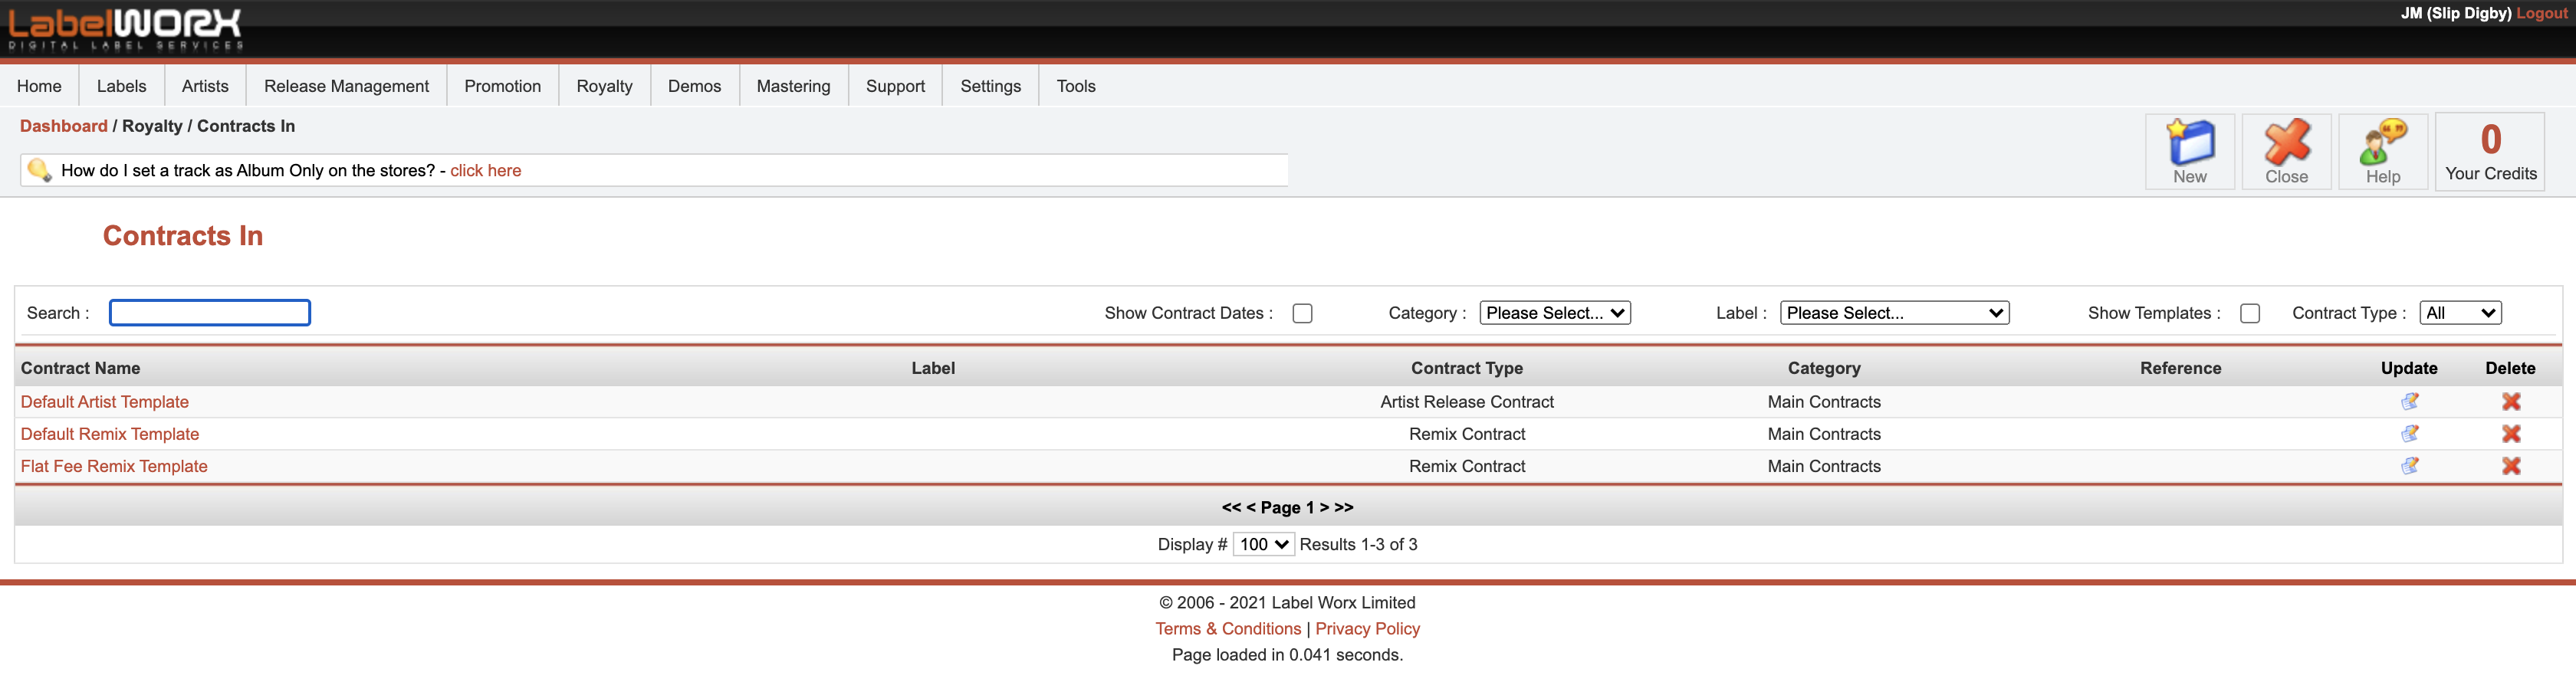
Task: Delete the Flat Fee Remix Template contract
Action: (2510, 465)
